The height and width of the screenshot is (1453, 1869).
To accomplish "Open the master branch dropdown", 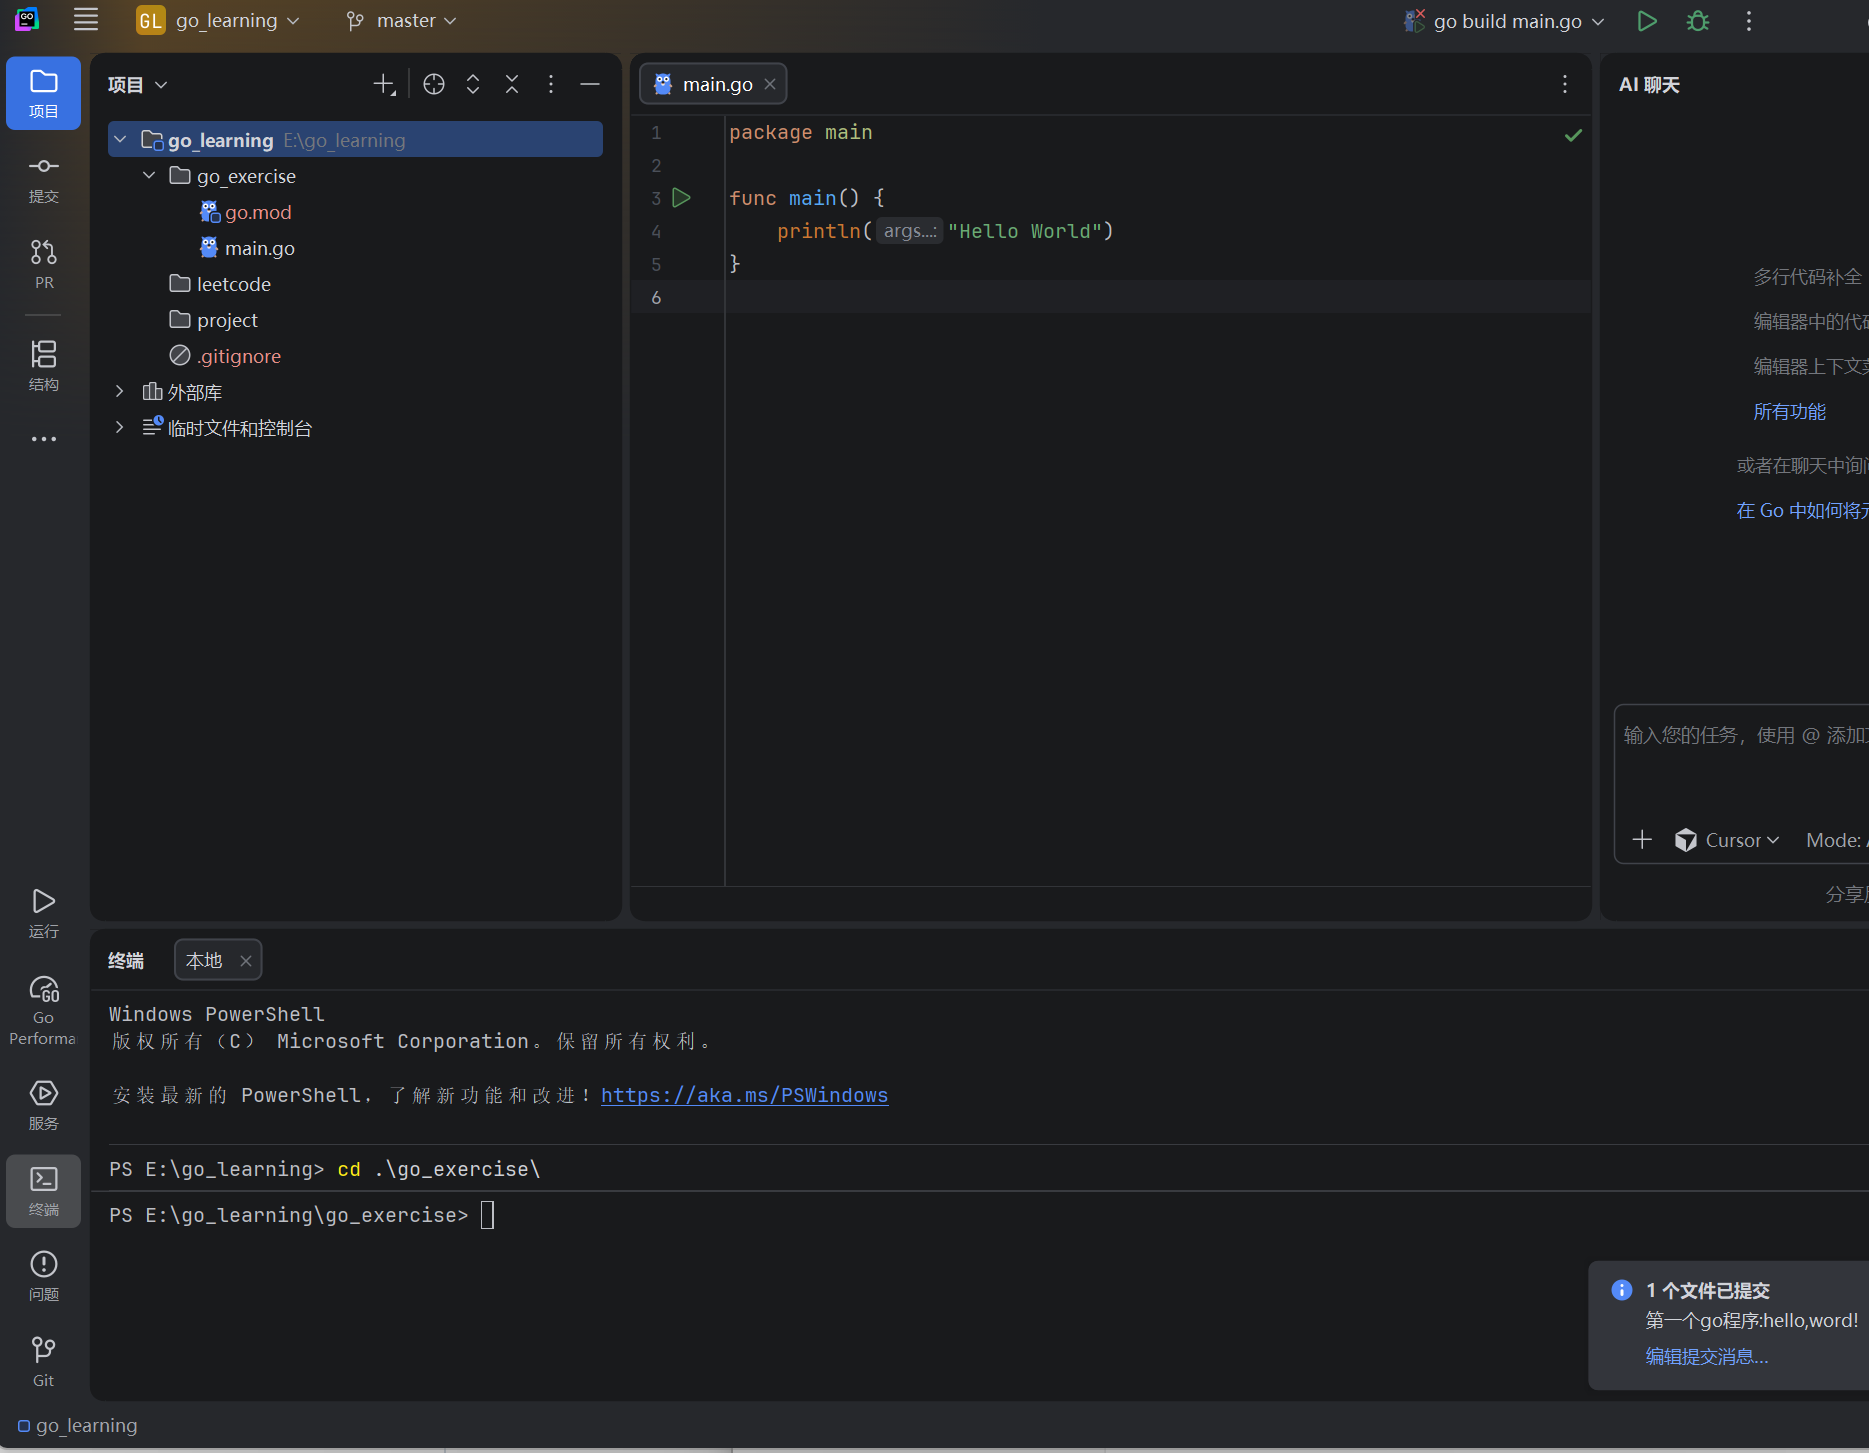I will click(401, 21).
